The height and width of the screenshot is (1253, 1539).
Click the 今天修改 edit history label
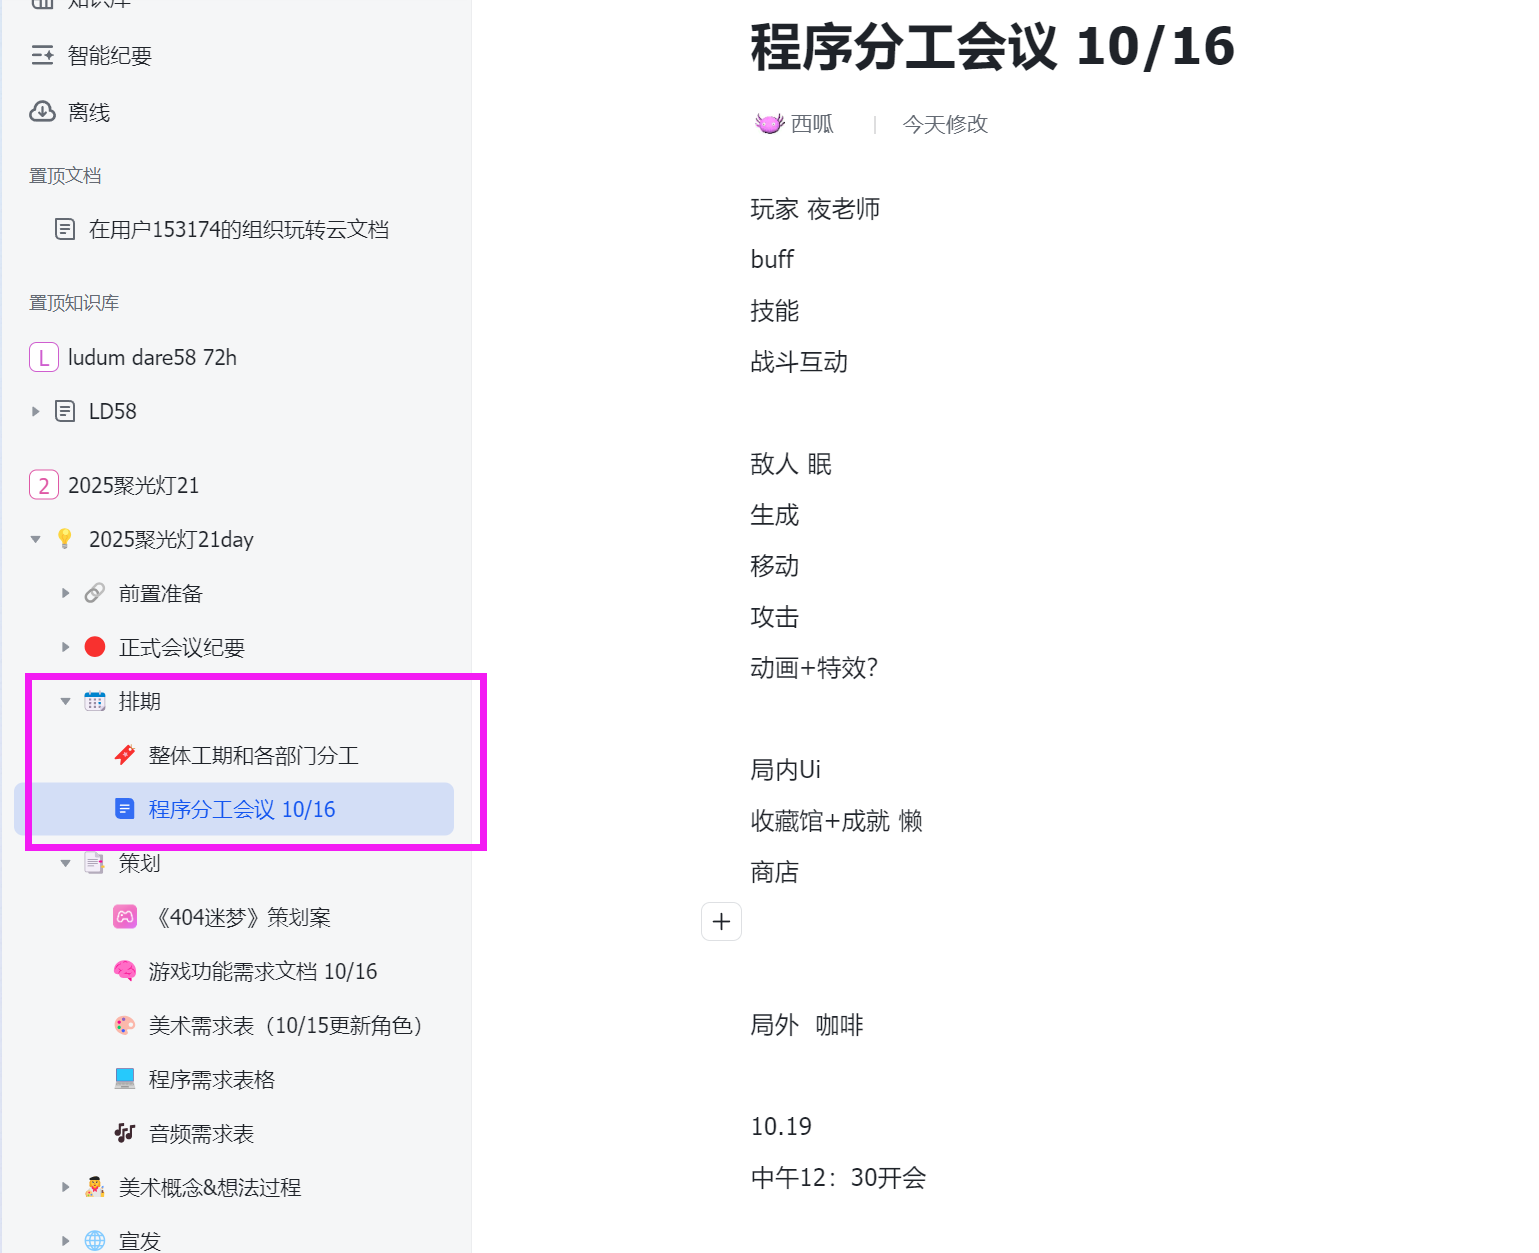[x=945, y=124]
